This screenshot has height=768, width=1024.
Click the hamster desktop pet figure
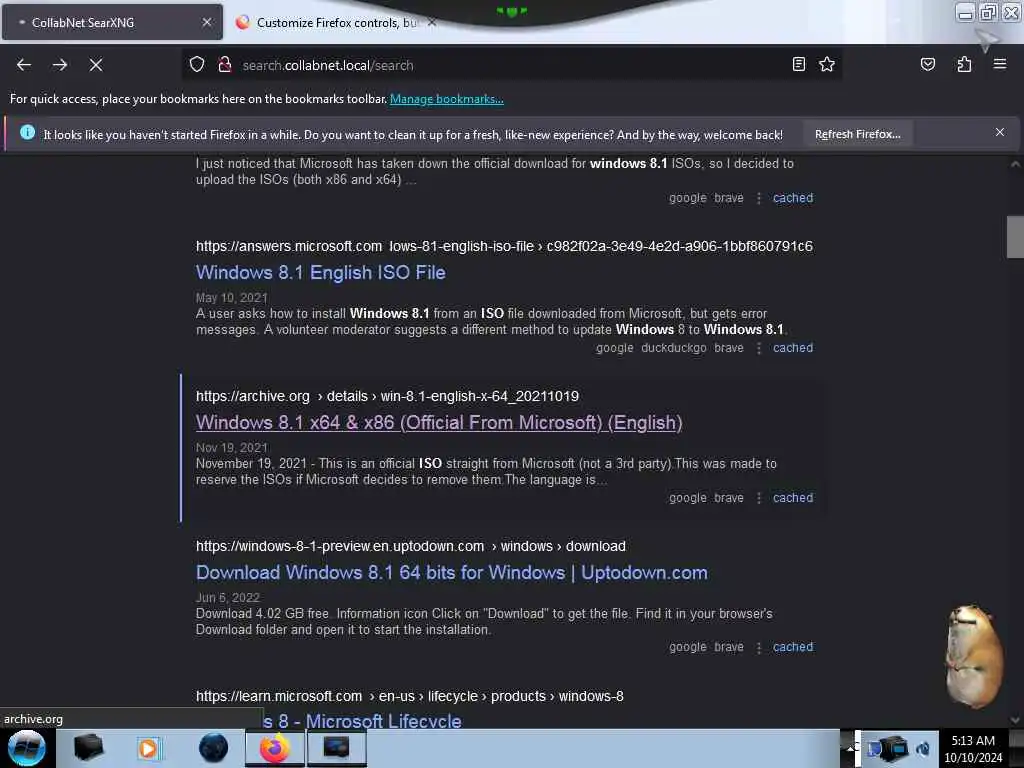[x=974, y=656]
